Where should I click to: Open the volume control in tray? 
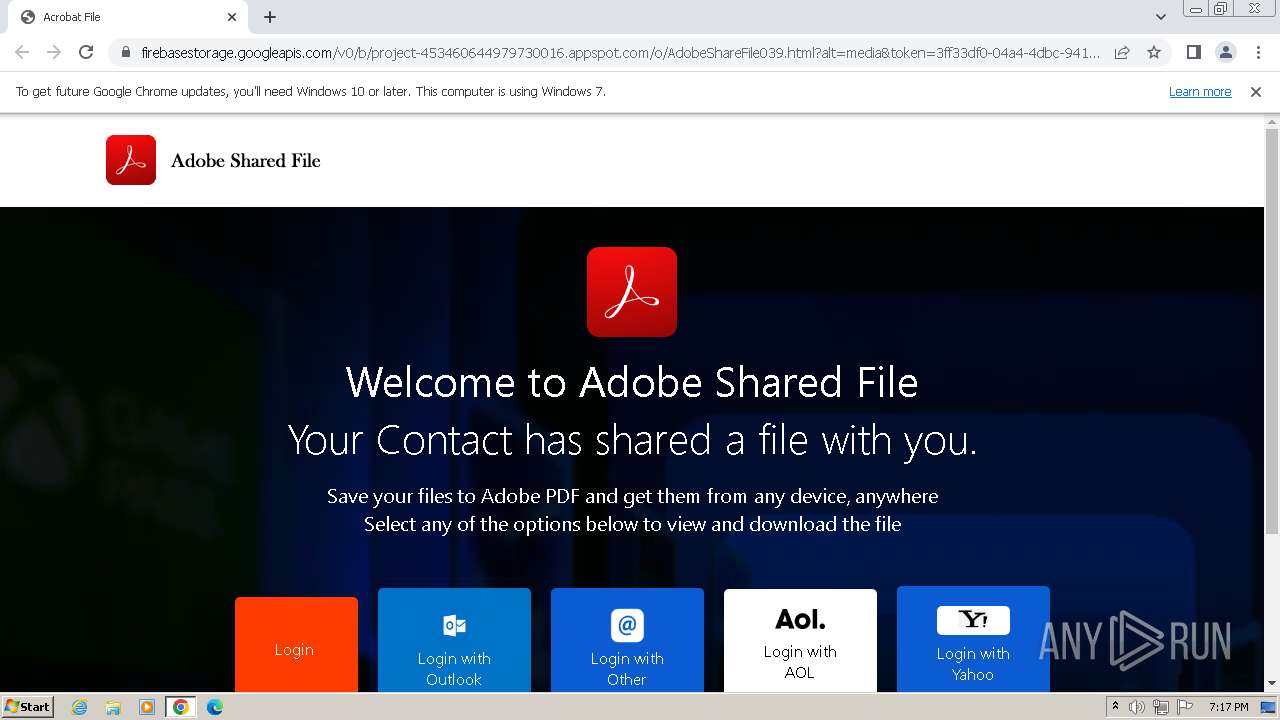[x=1137, y=707]
